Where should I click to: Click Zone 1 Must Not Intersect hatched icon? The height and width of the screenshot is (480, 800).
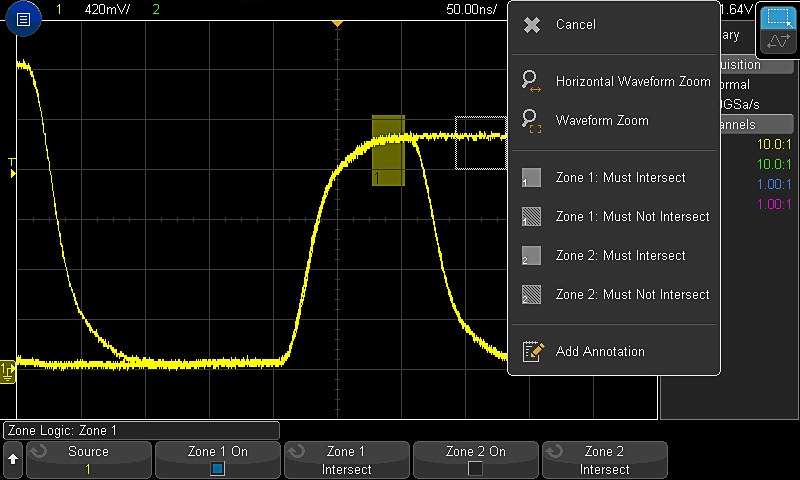[x=531, y=217]
